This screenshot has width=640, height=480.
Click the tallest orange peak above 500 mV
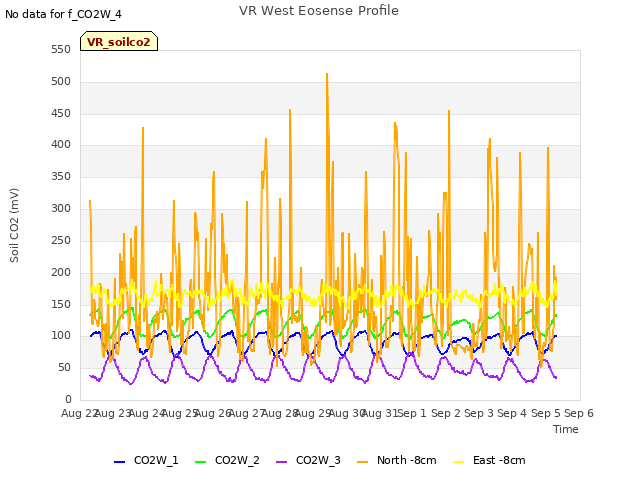click(327, 74)
